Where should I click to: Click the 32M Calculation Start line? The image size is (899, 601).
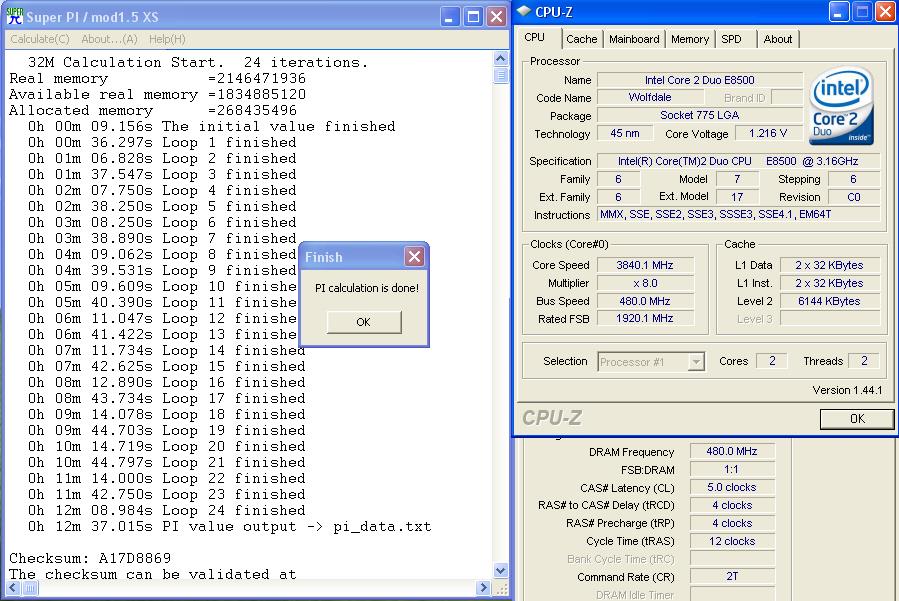click(198, 62)
